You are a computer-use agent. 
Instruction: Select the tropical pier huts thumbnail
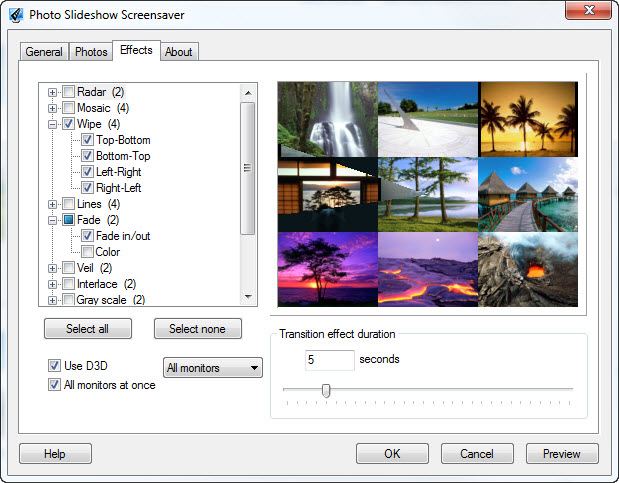click(x=527, y=193)
